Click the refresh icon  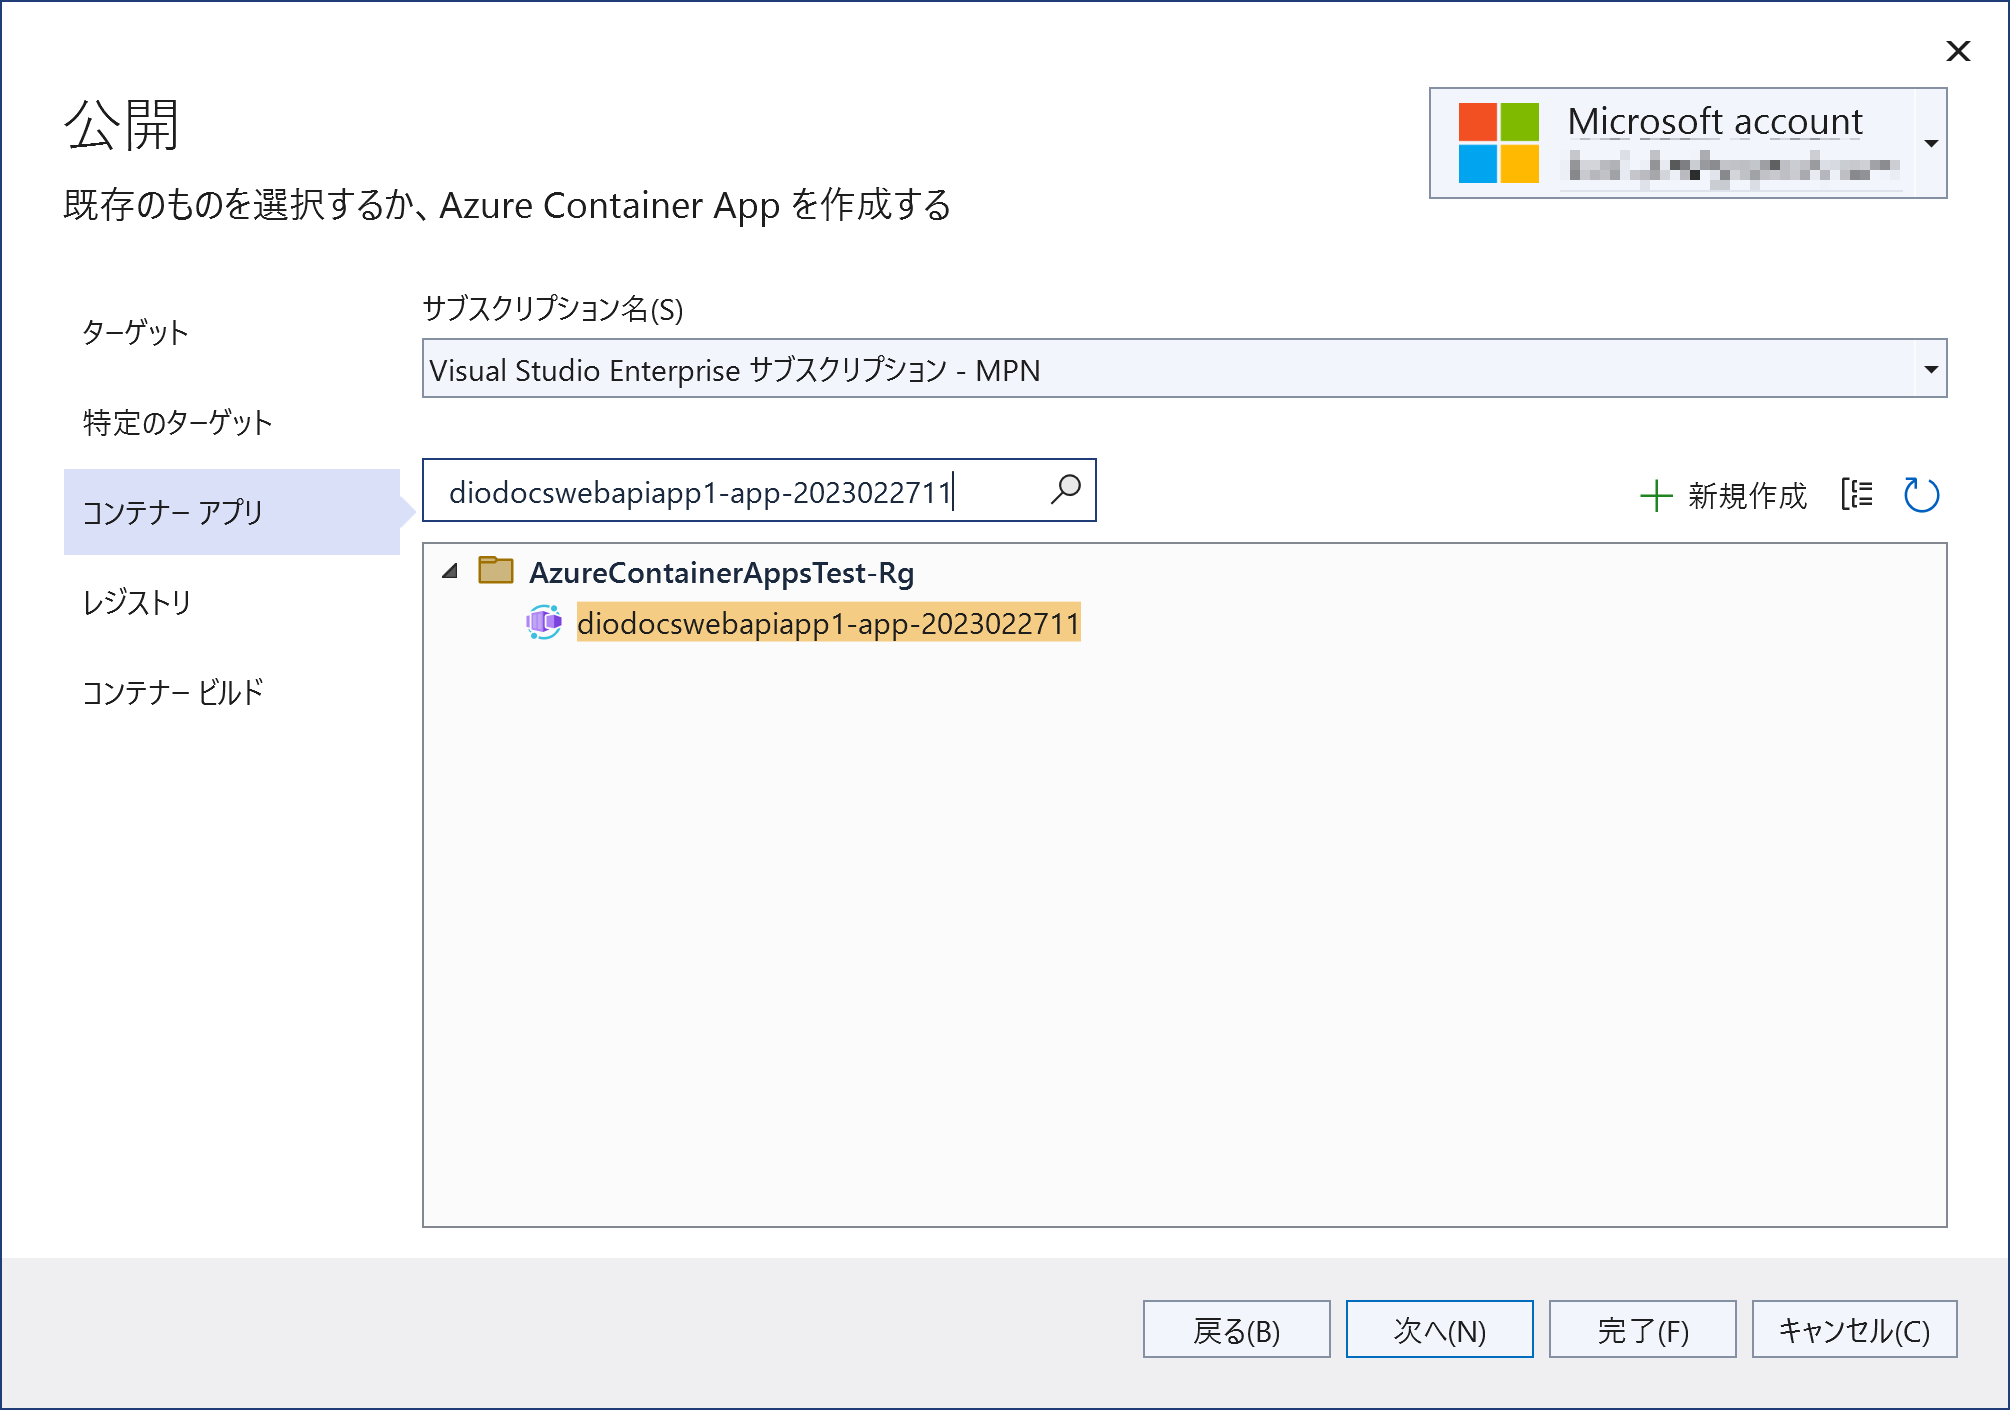(1921, 494)
